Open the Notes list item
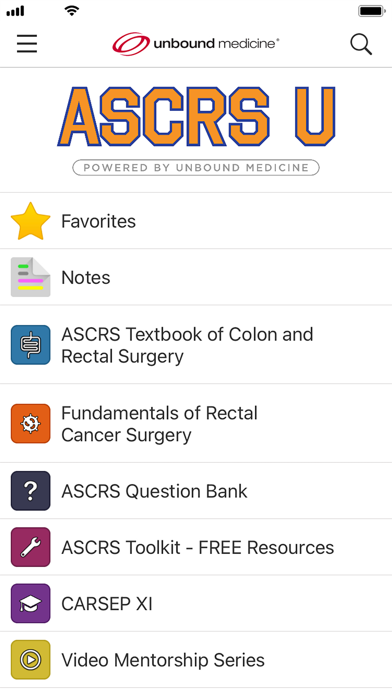This screenshot has height=696, width=392. point(196,277)
